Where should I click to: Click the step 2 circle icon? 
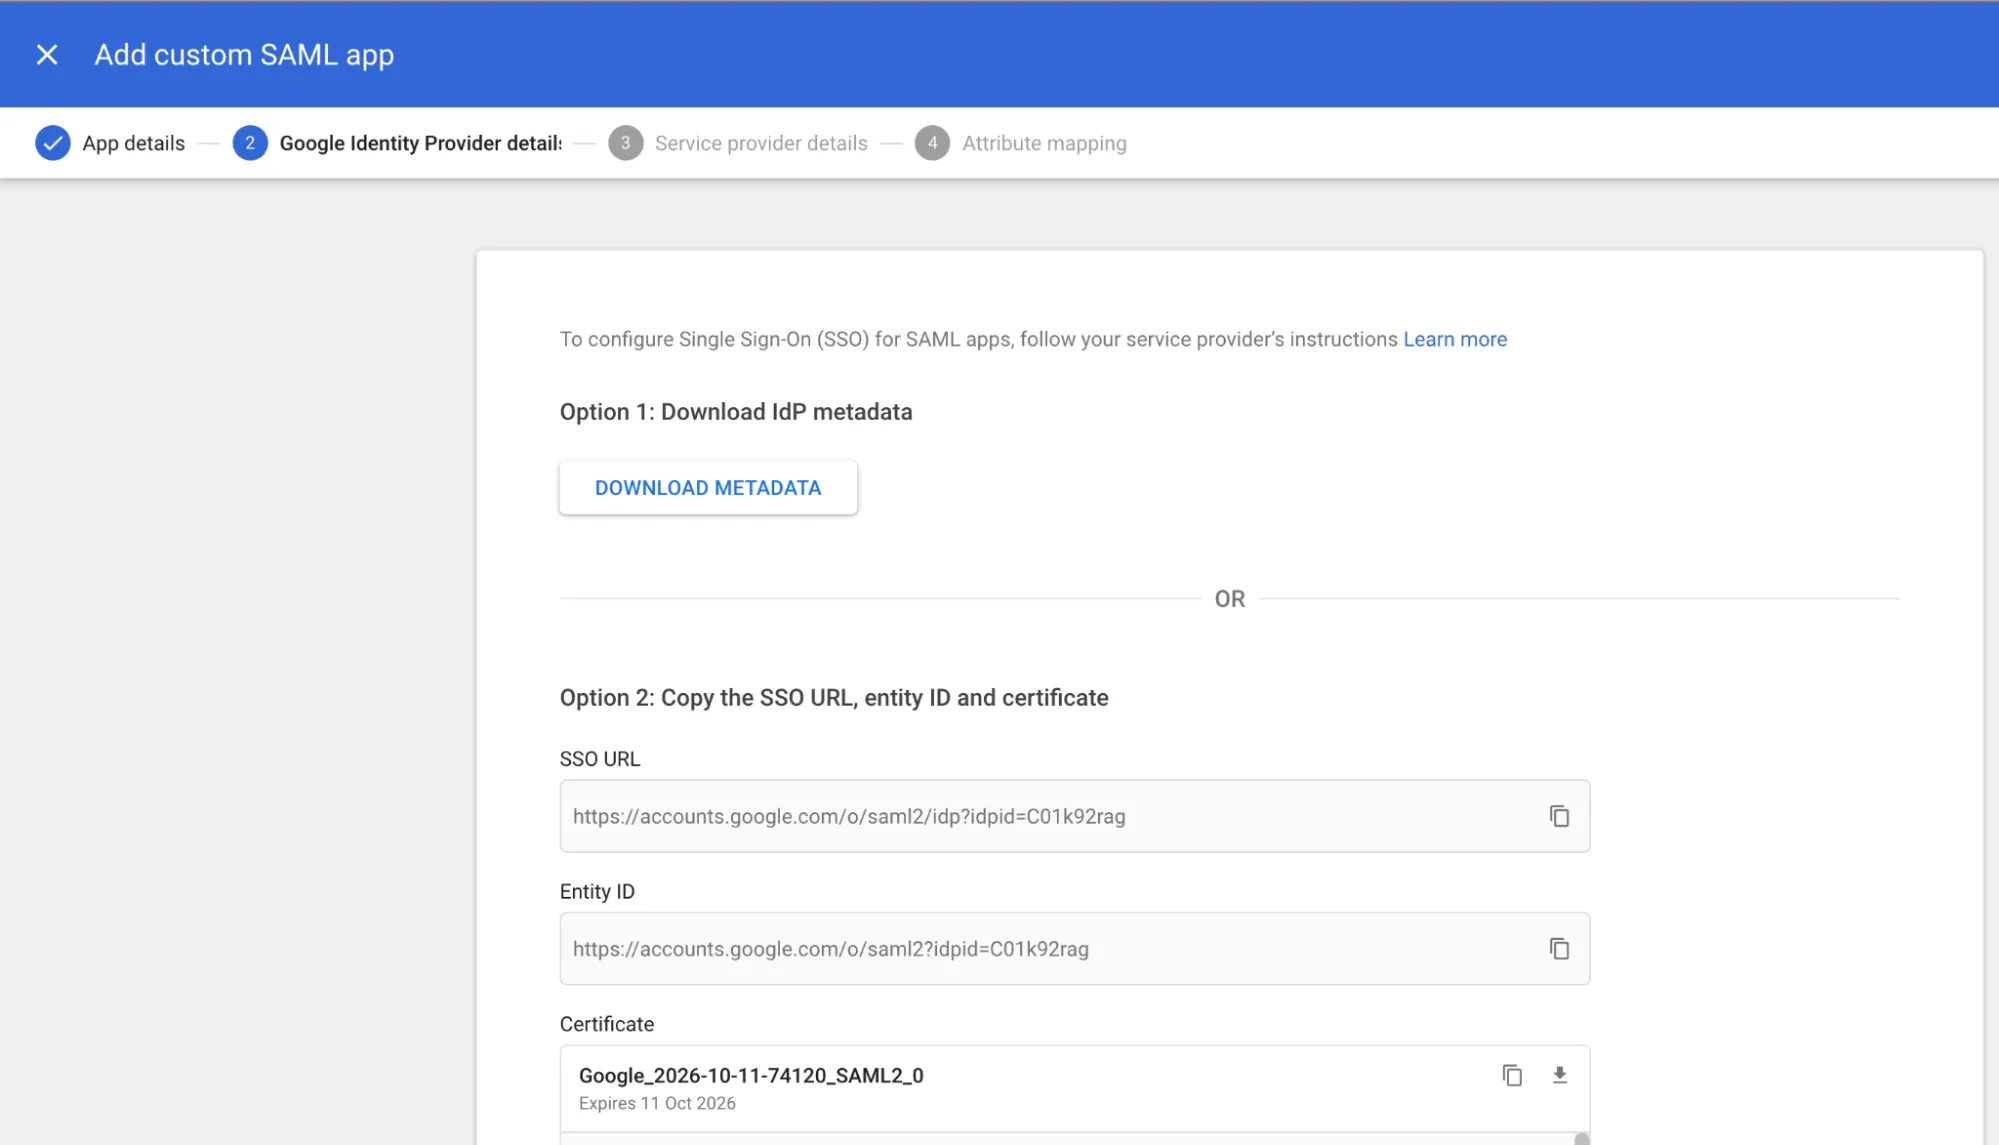(250, 143)
